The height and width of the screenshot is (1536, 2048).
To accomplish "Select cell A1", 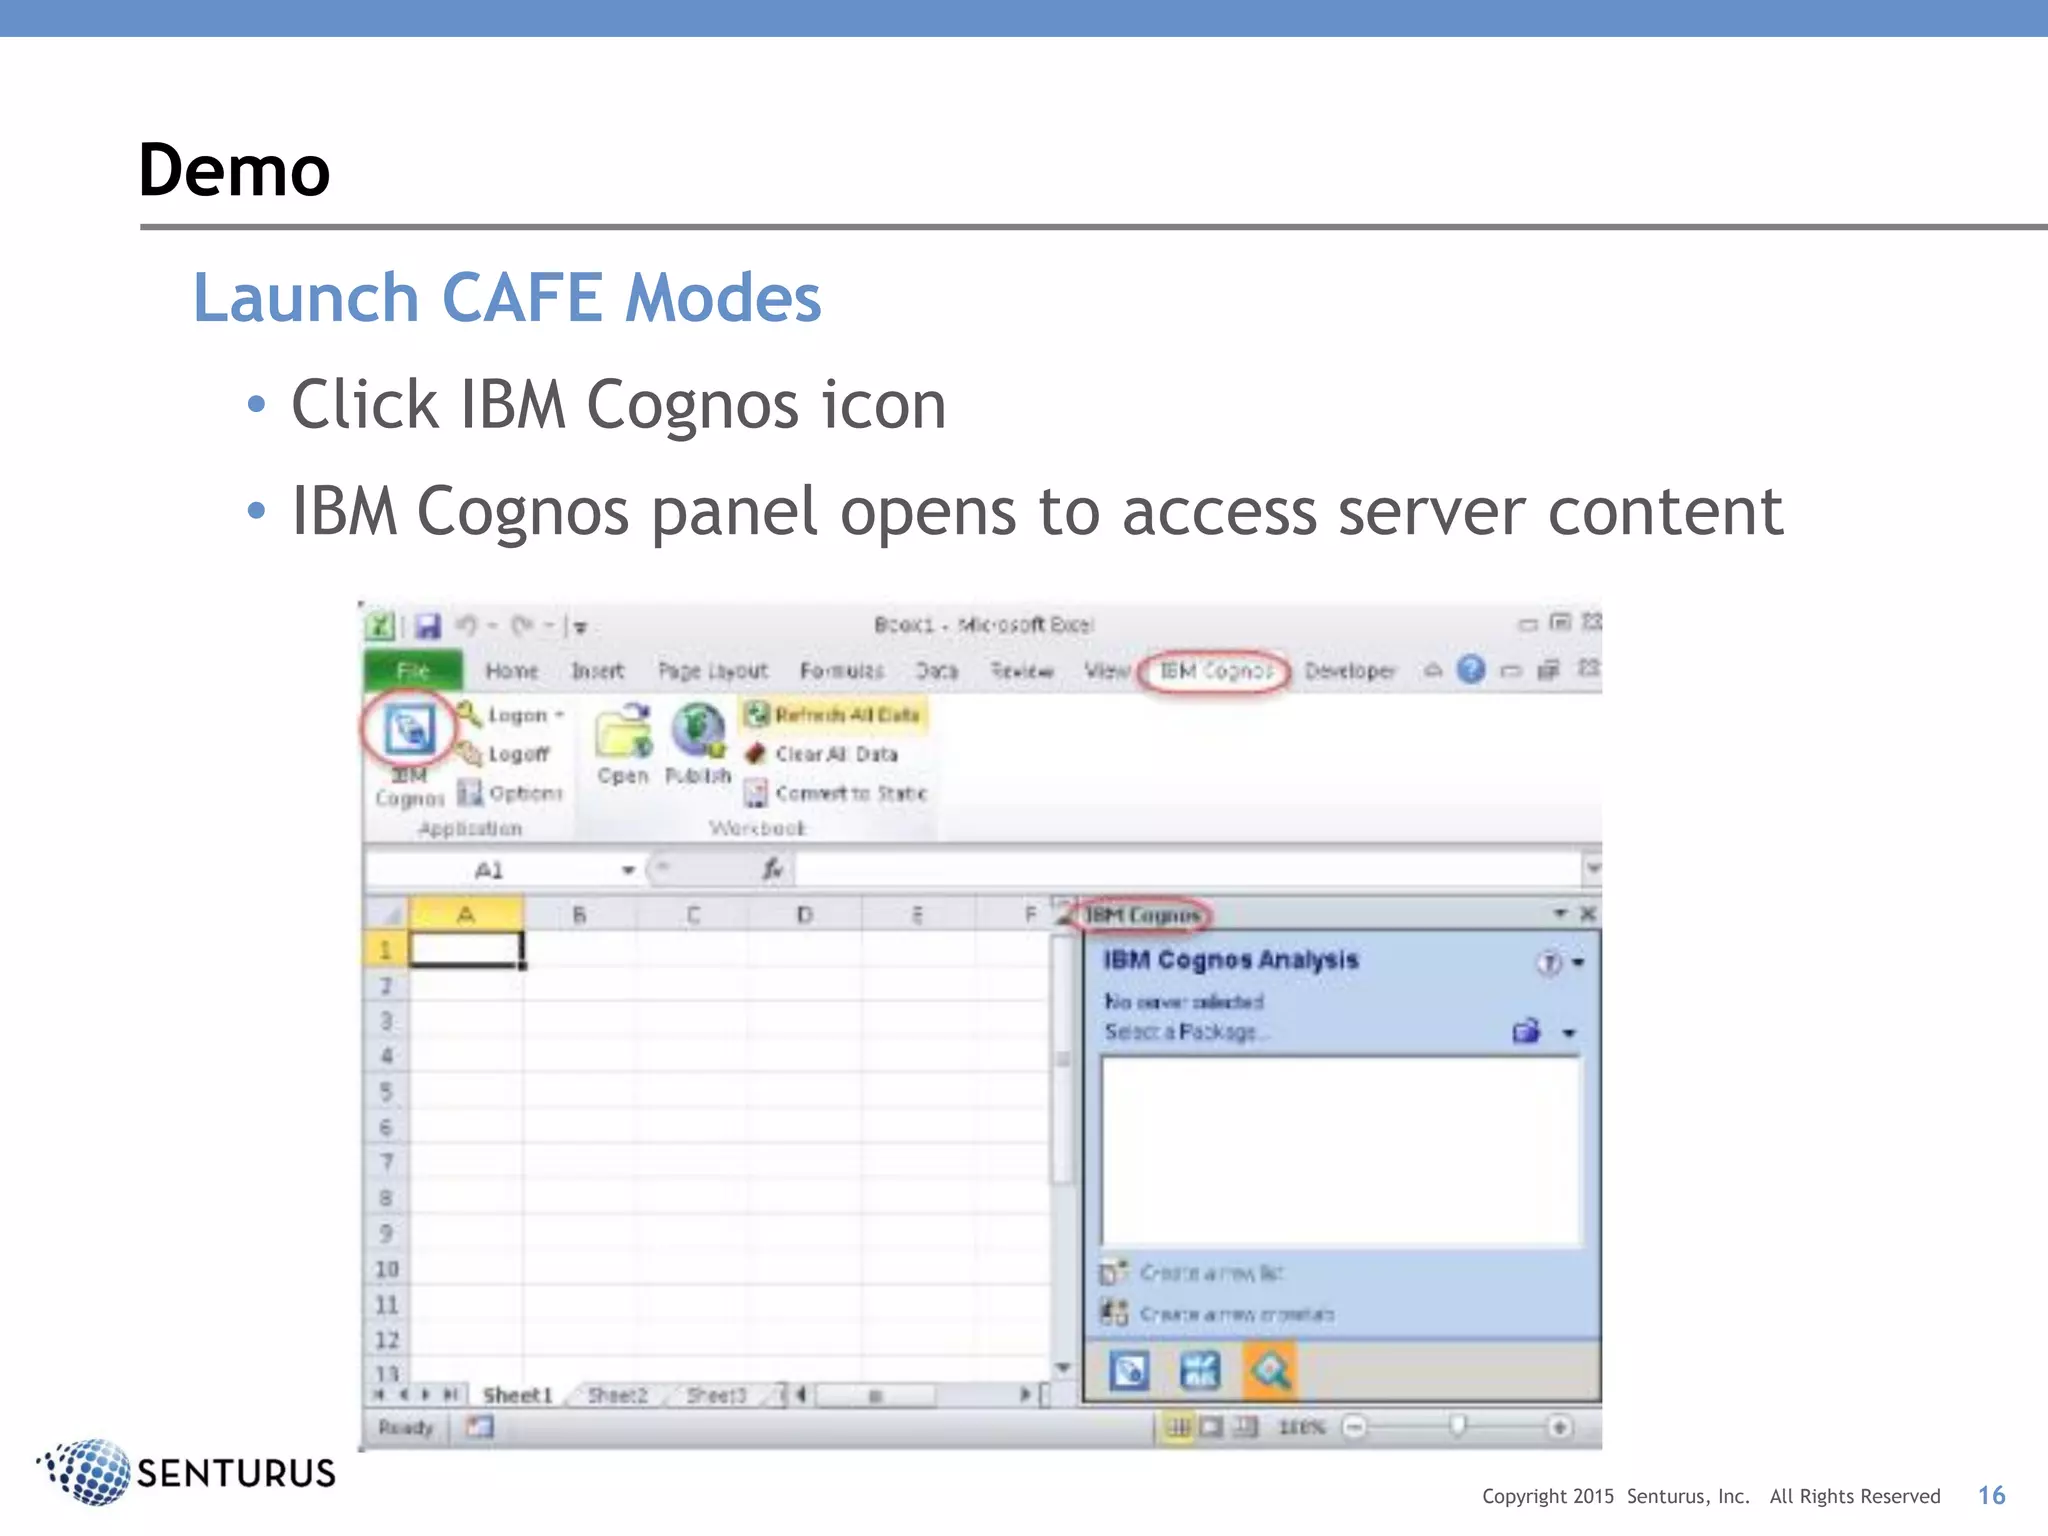I will [x=466, y=949].
